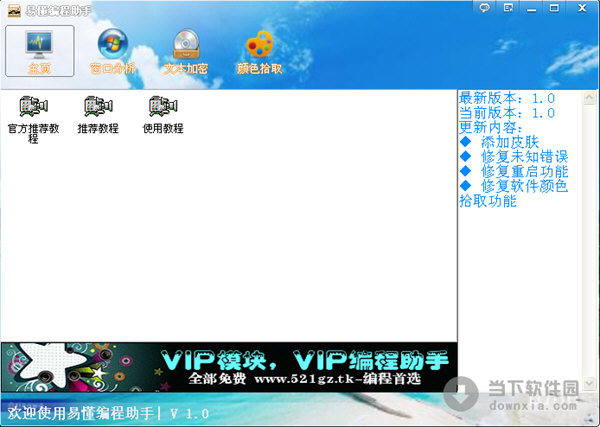Image resolution: width=600 pixels, height=427 pixels.
Task: Click the scroll down arrow in update panel
Action: (x=590, y=383)
